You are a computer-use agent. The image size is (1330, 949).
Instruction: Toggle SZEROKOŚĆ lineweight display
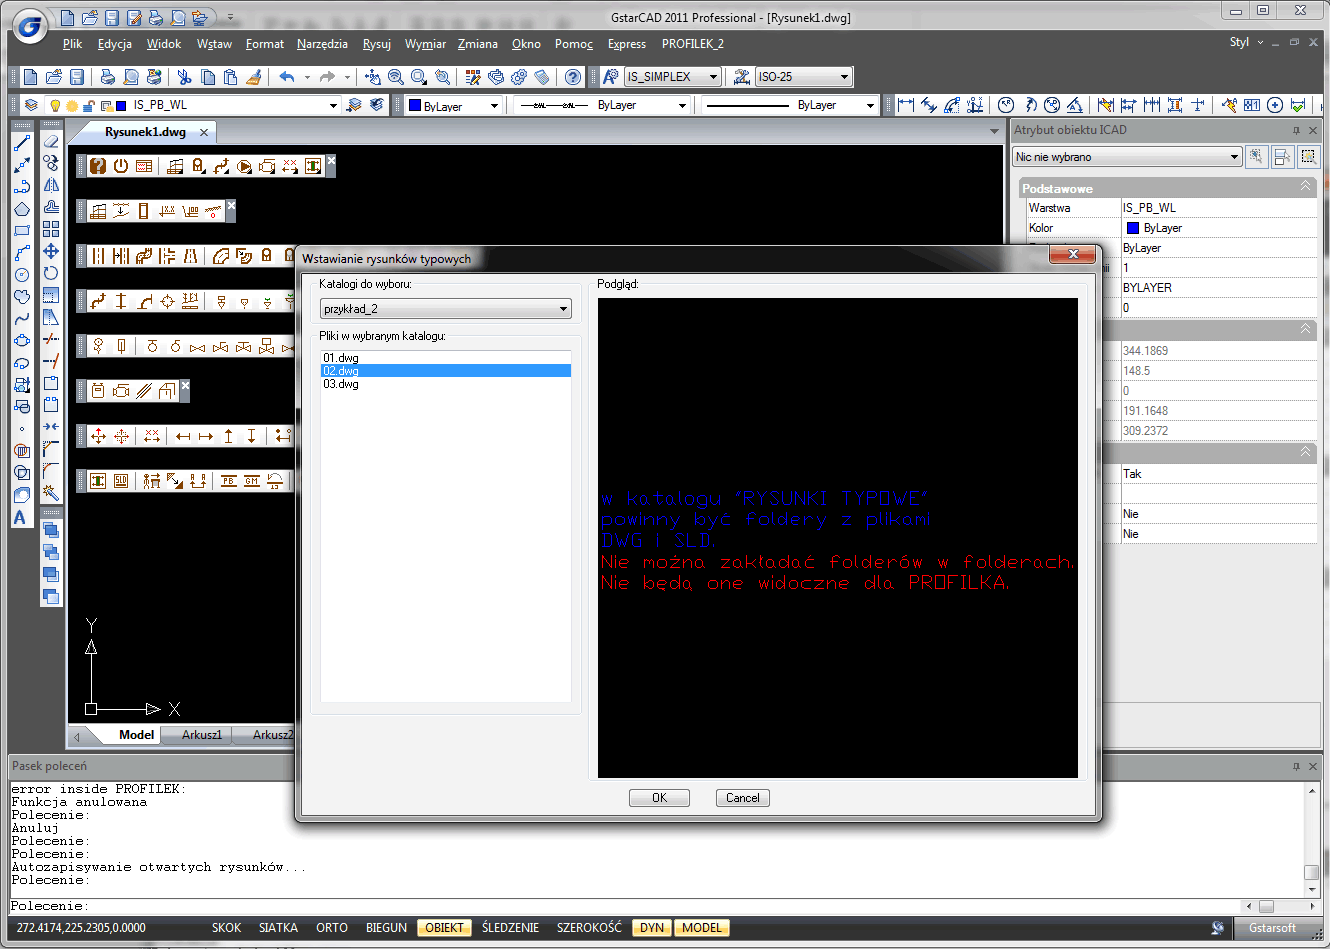click(x=589, y=928)
